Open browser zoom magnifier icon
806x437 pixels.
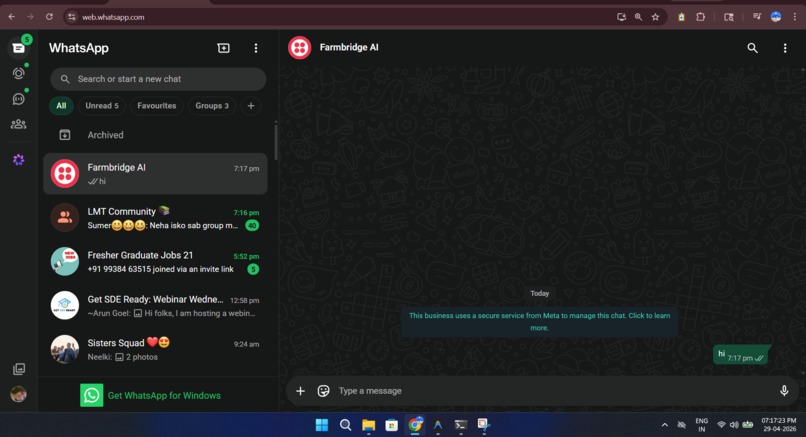(638, 17)
